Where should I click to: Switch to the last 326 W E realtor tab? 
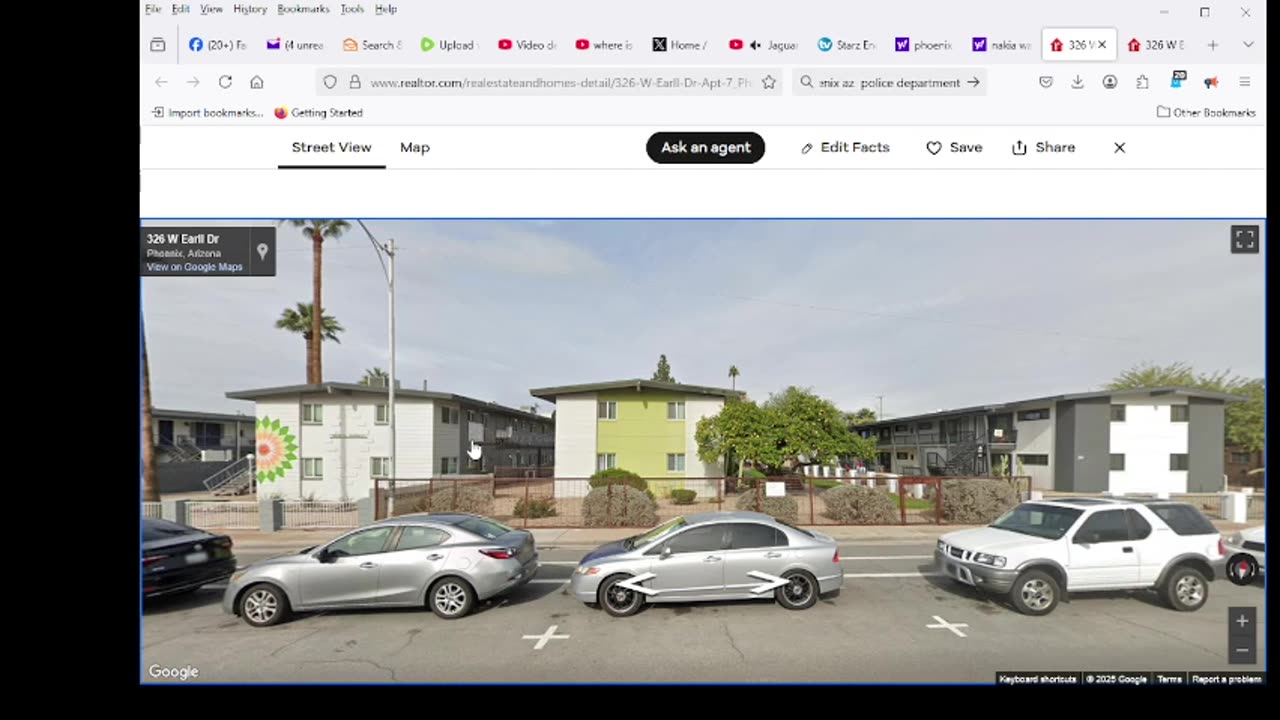tap(1156, 45)
